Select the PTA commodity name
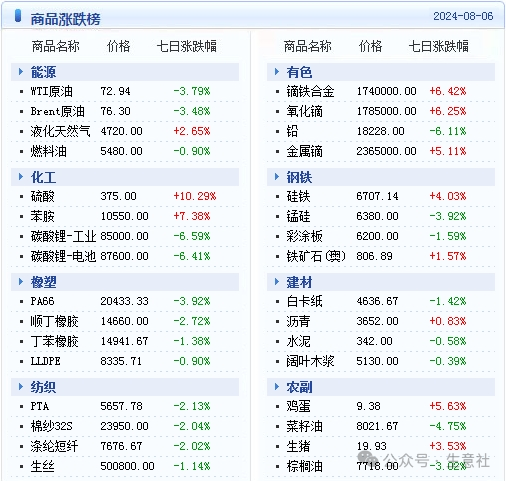This screenshot has width=506, height=481. pyautogui.click(x=40, y=406)
